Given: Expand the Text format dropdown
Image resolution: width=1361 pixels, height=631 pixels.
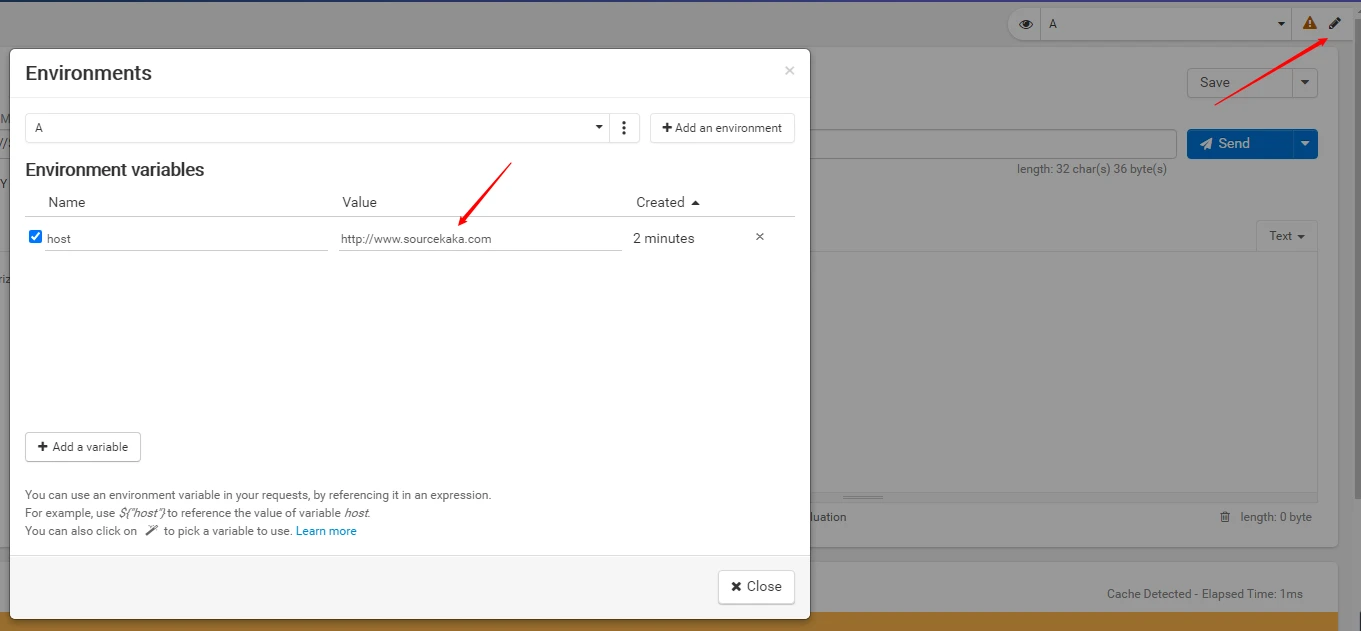Looking at the screenshot, I should (1286, 236).
